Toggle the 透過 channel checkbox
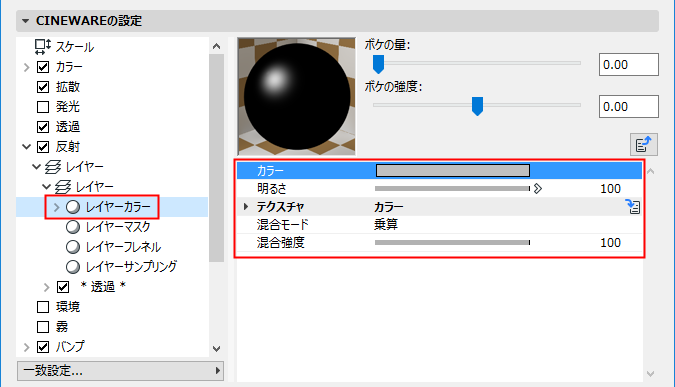The image size is (675, 387). tap(43, 127)
